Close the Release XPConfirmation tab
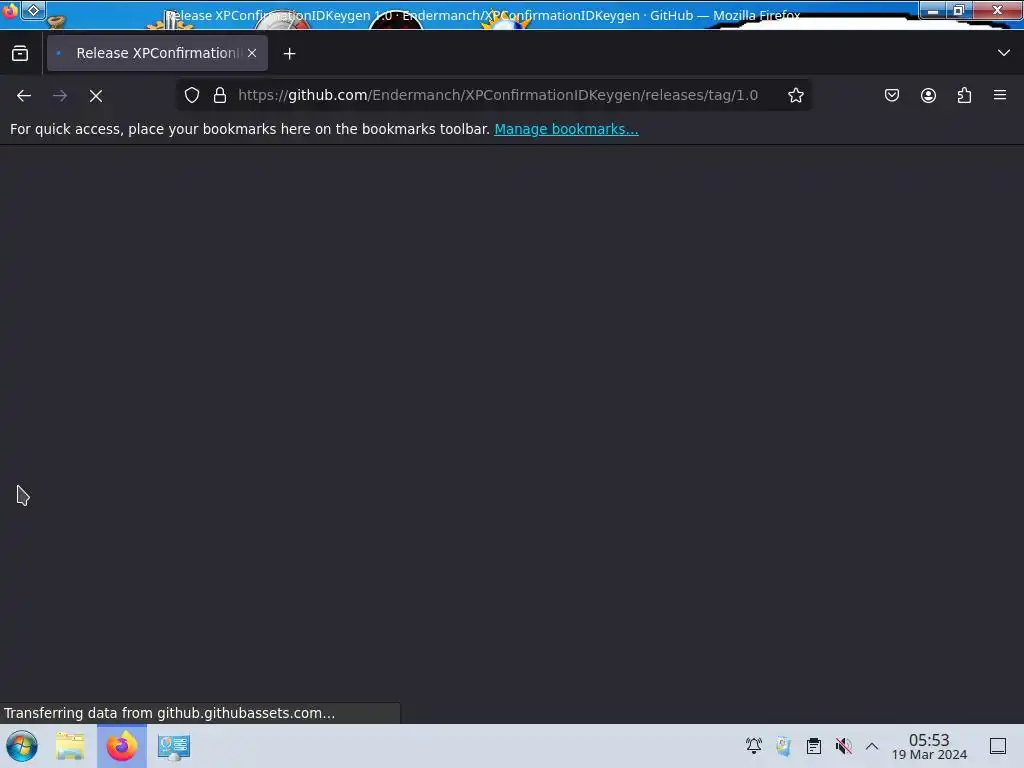Image resolution: width=1024 pixels, height=768 pixels. pos(252,53)
